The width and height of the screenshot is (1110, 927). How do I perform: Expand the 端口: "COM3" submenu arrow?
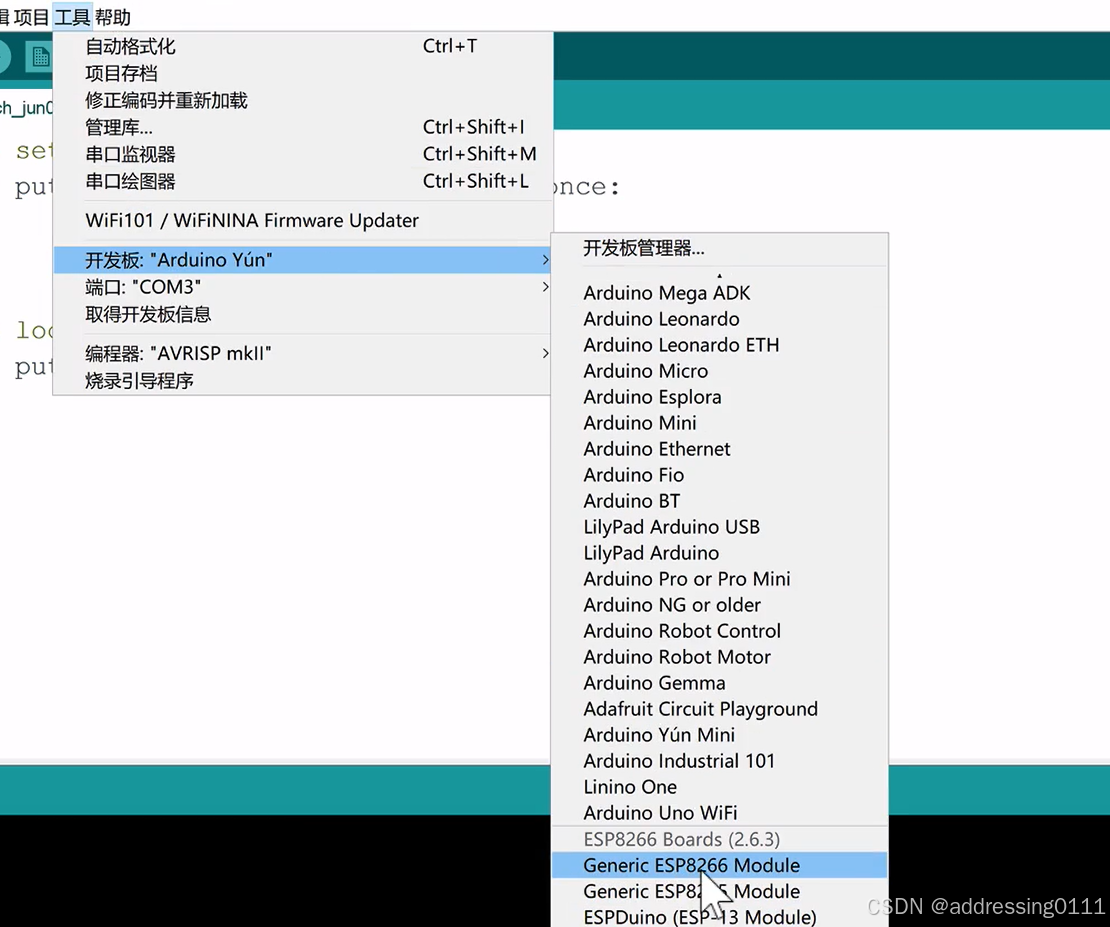545,287
